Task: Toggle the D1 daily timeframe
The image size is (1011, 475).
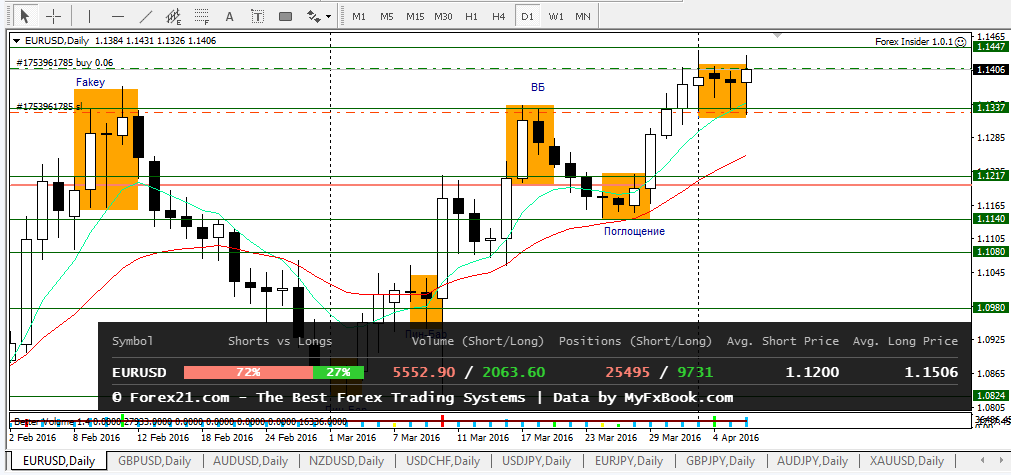Action: [527, 16]
